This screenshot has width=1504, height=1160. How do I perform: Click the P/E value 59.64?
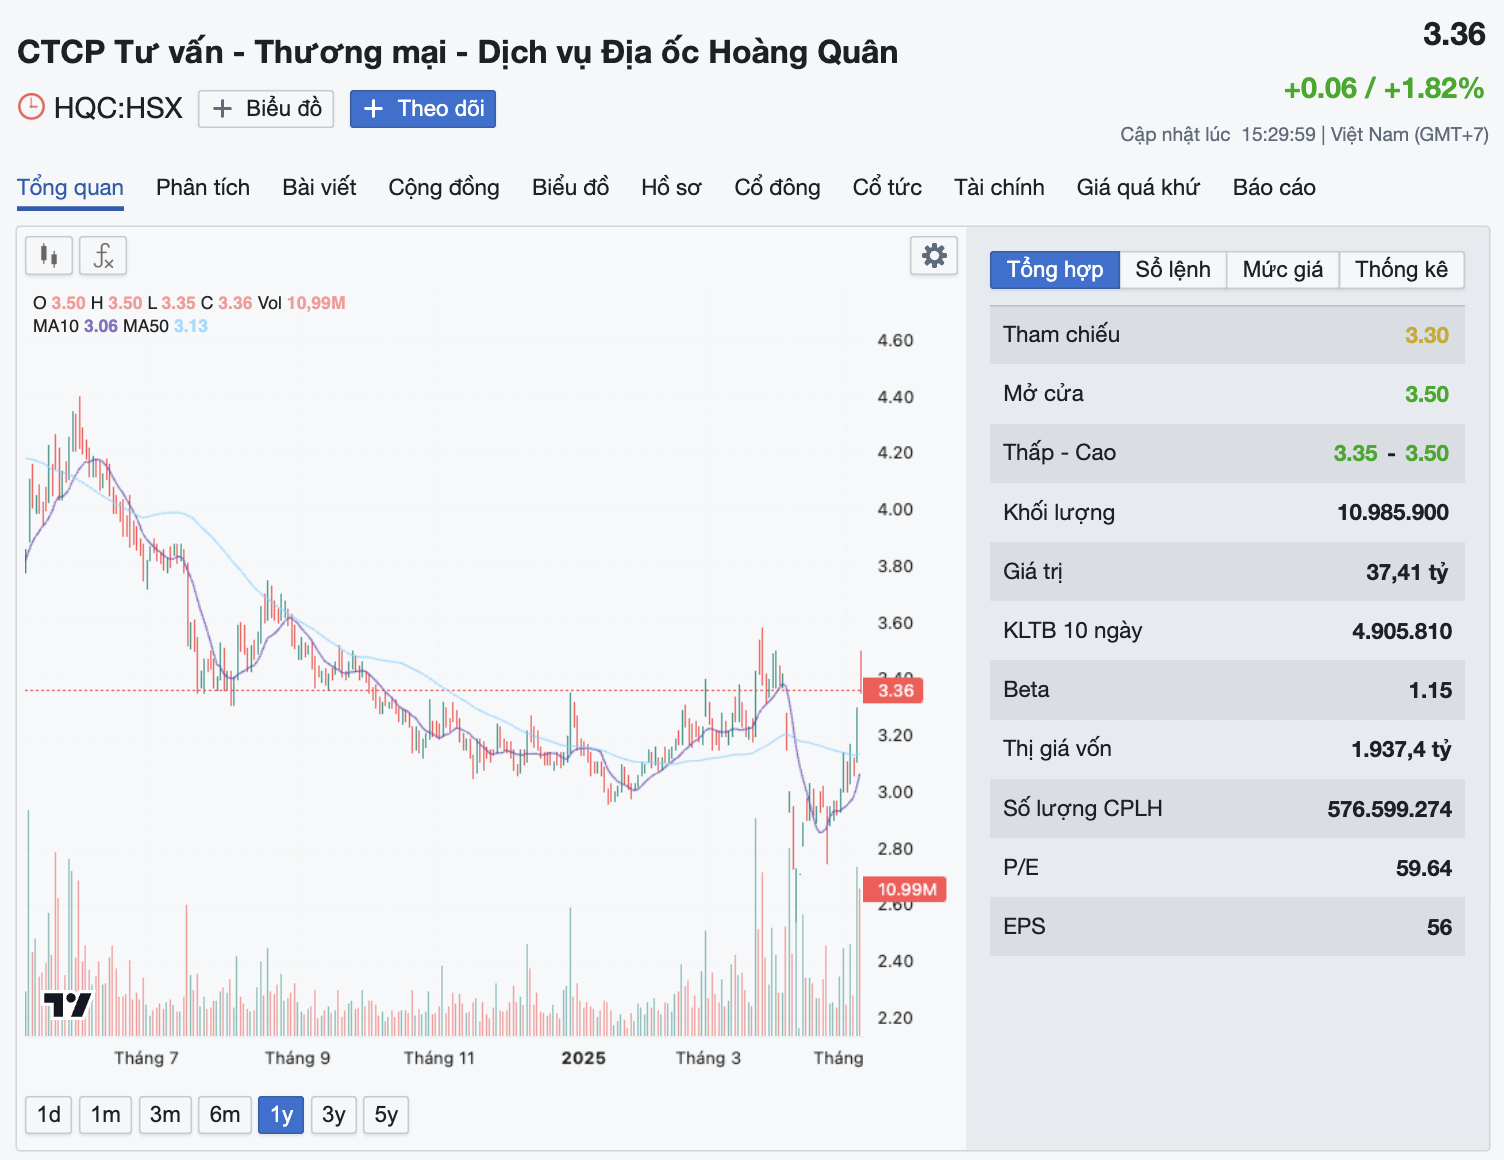point(1424,868)
